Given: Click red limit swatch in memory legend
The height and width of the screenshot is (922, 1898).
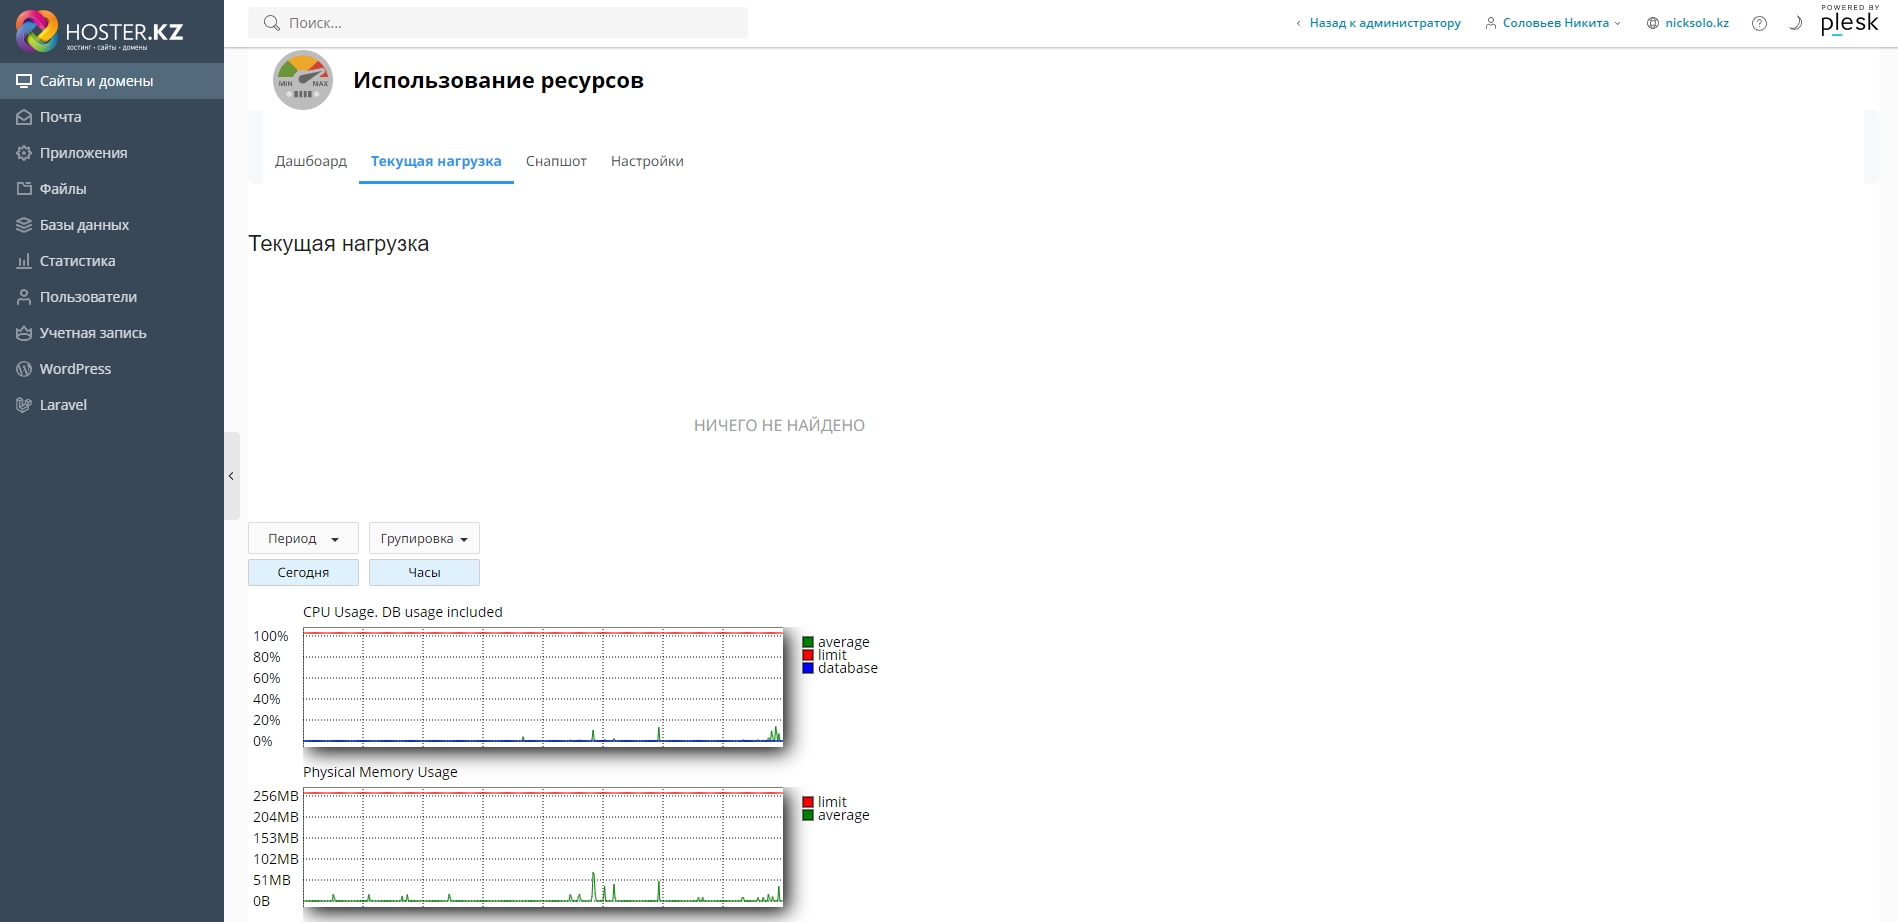Looking at the screenshot, I should [x=808, y=802].
